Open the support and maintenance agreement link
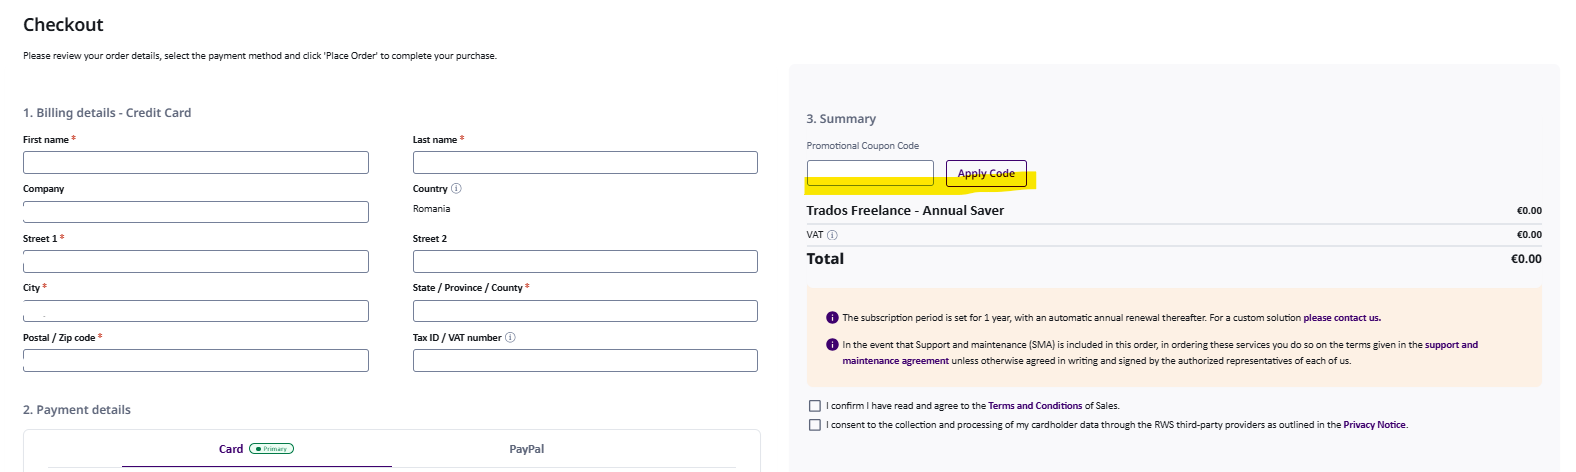The image size is (1576, 472). click(x=1450, y=345)
